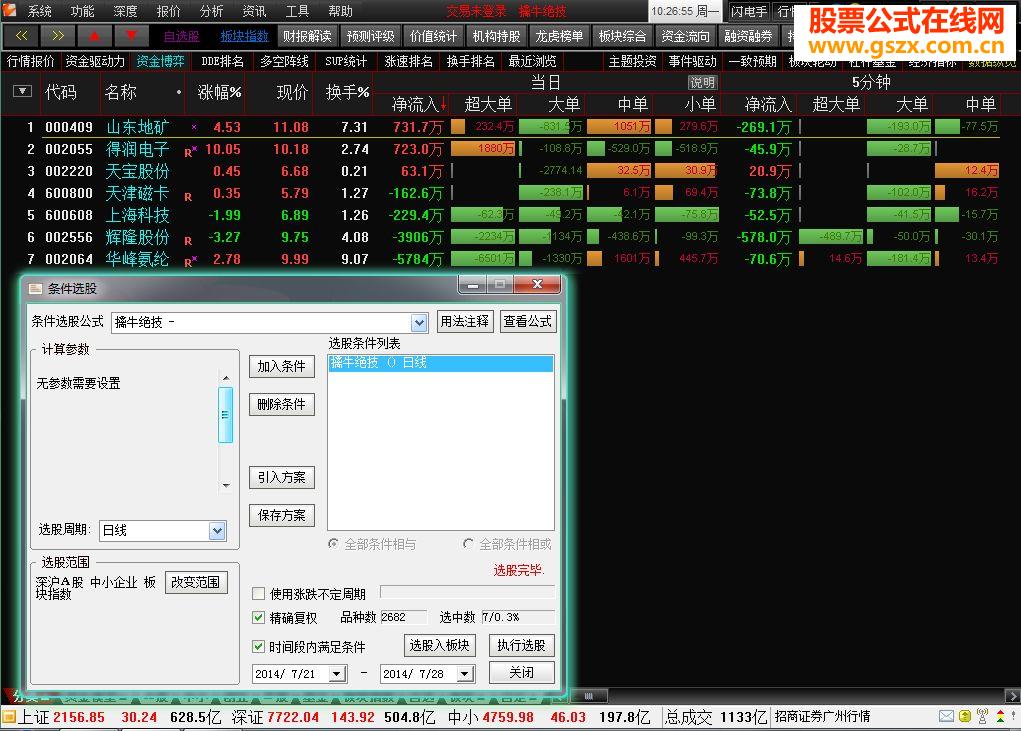Image resolution: width=1021 pixels, height=731 pixels.
Task: Select 擒牛绝技 日线 condition list item
Action: point(441,363)
